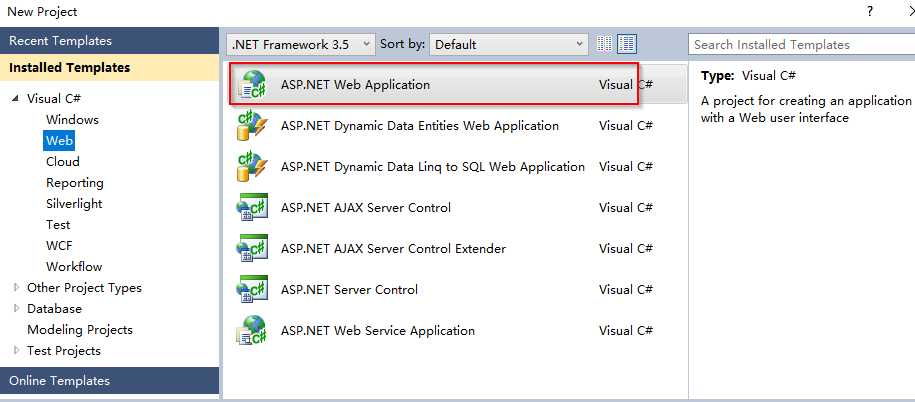Select ASP.NET Web Service Application text

point(378,331)
